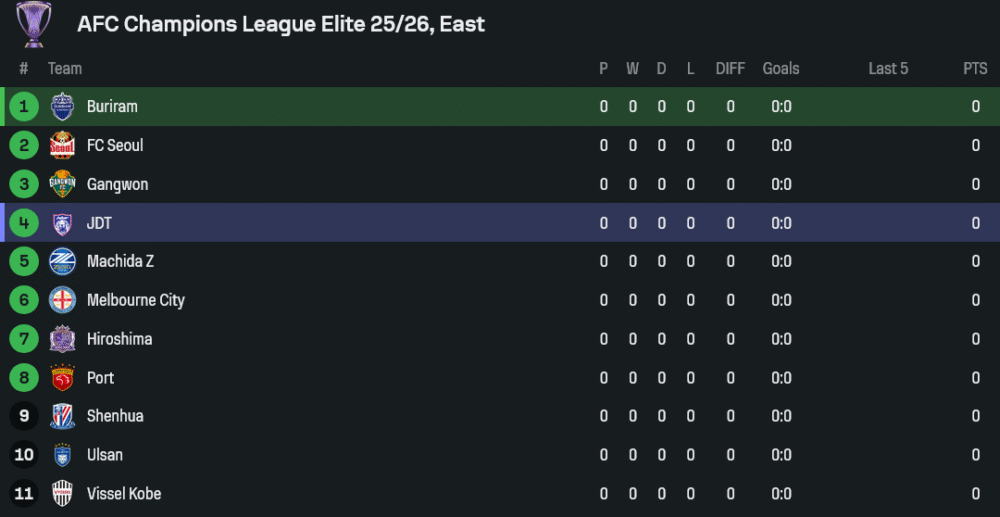Click the green position 1 badge

[24, 107]
